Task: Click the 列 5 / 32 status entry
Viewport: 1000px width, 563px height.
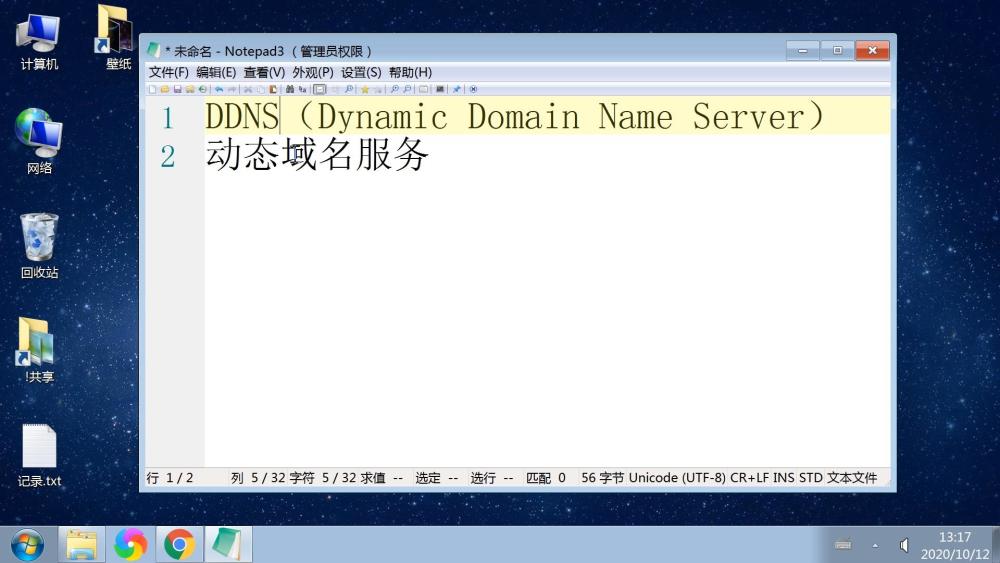Action: 258,478
